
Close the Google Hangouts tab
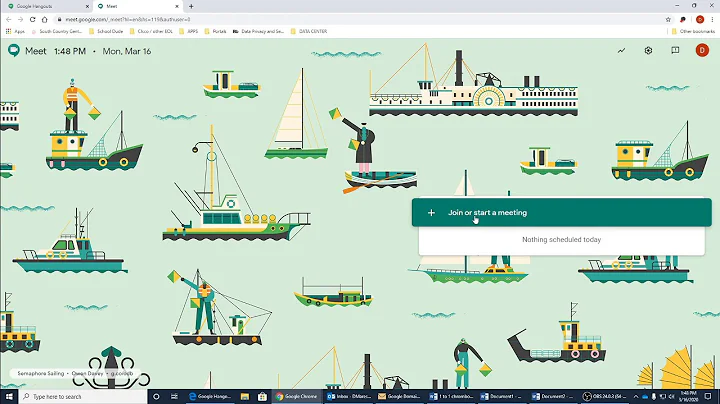click(x=87, y=6)
